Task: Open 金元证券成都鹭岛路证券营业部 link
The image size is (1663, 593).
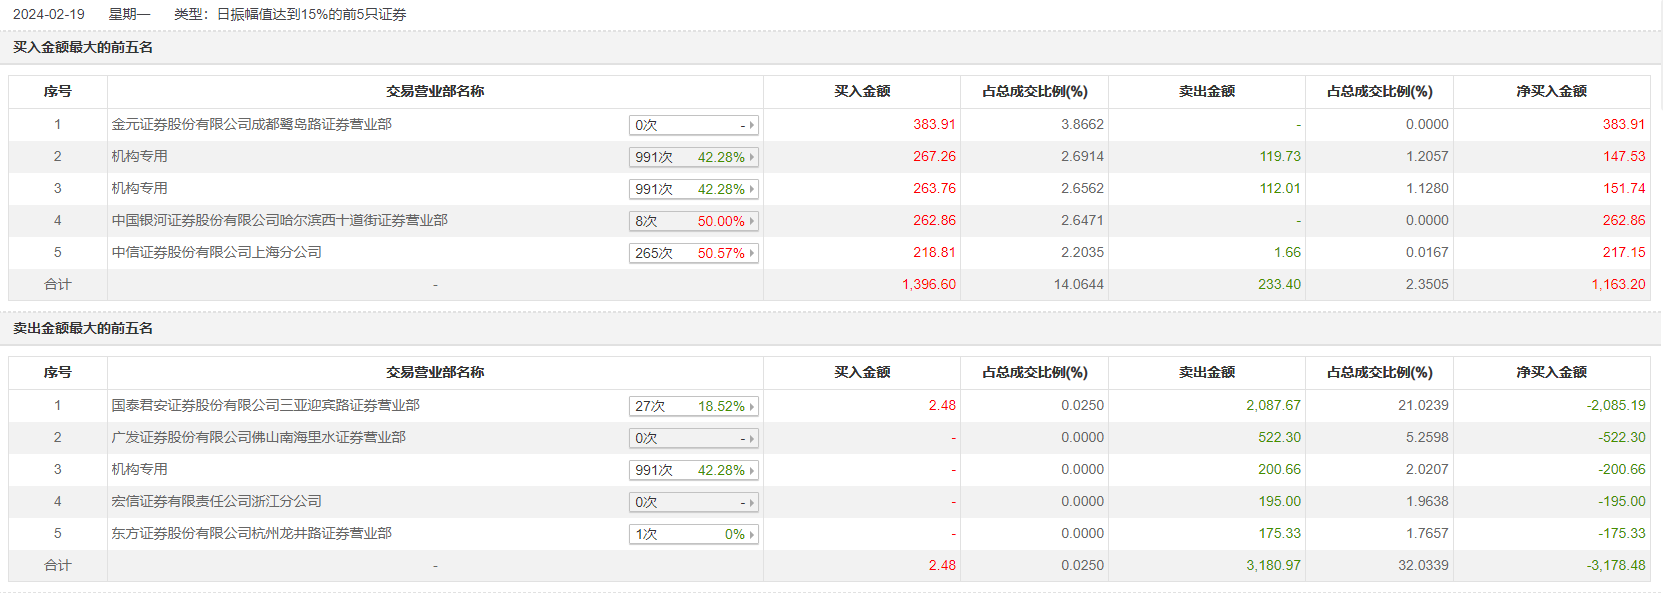Action: [x=251, y=124]
